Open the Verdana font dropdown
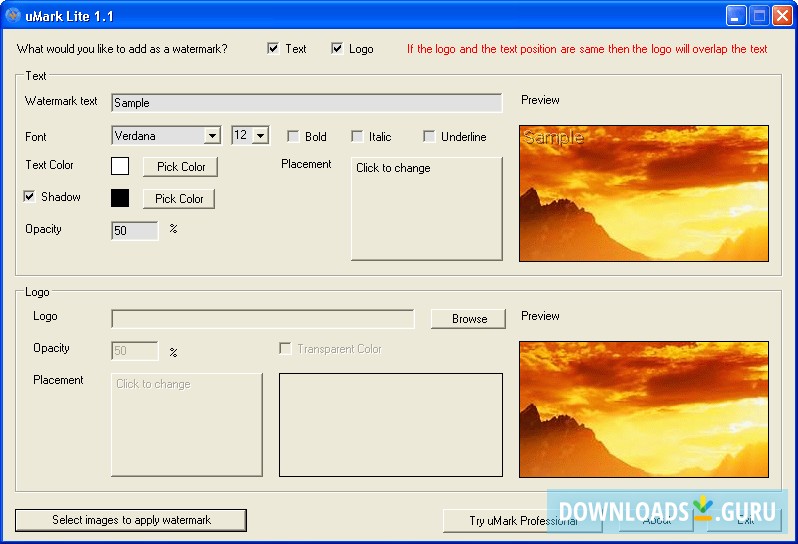This screenshot has width=798, height=544. point(212,136)
